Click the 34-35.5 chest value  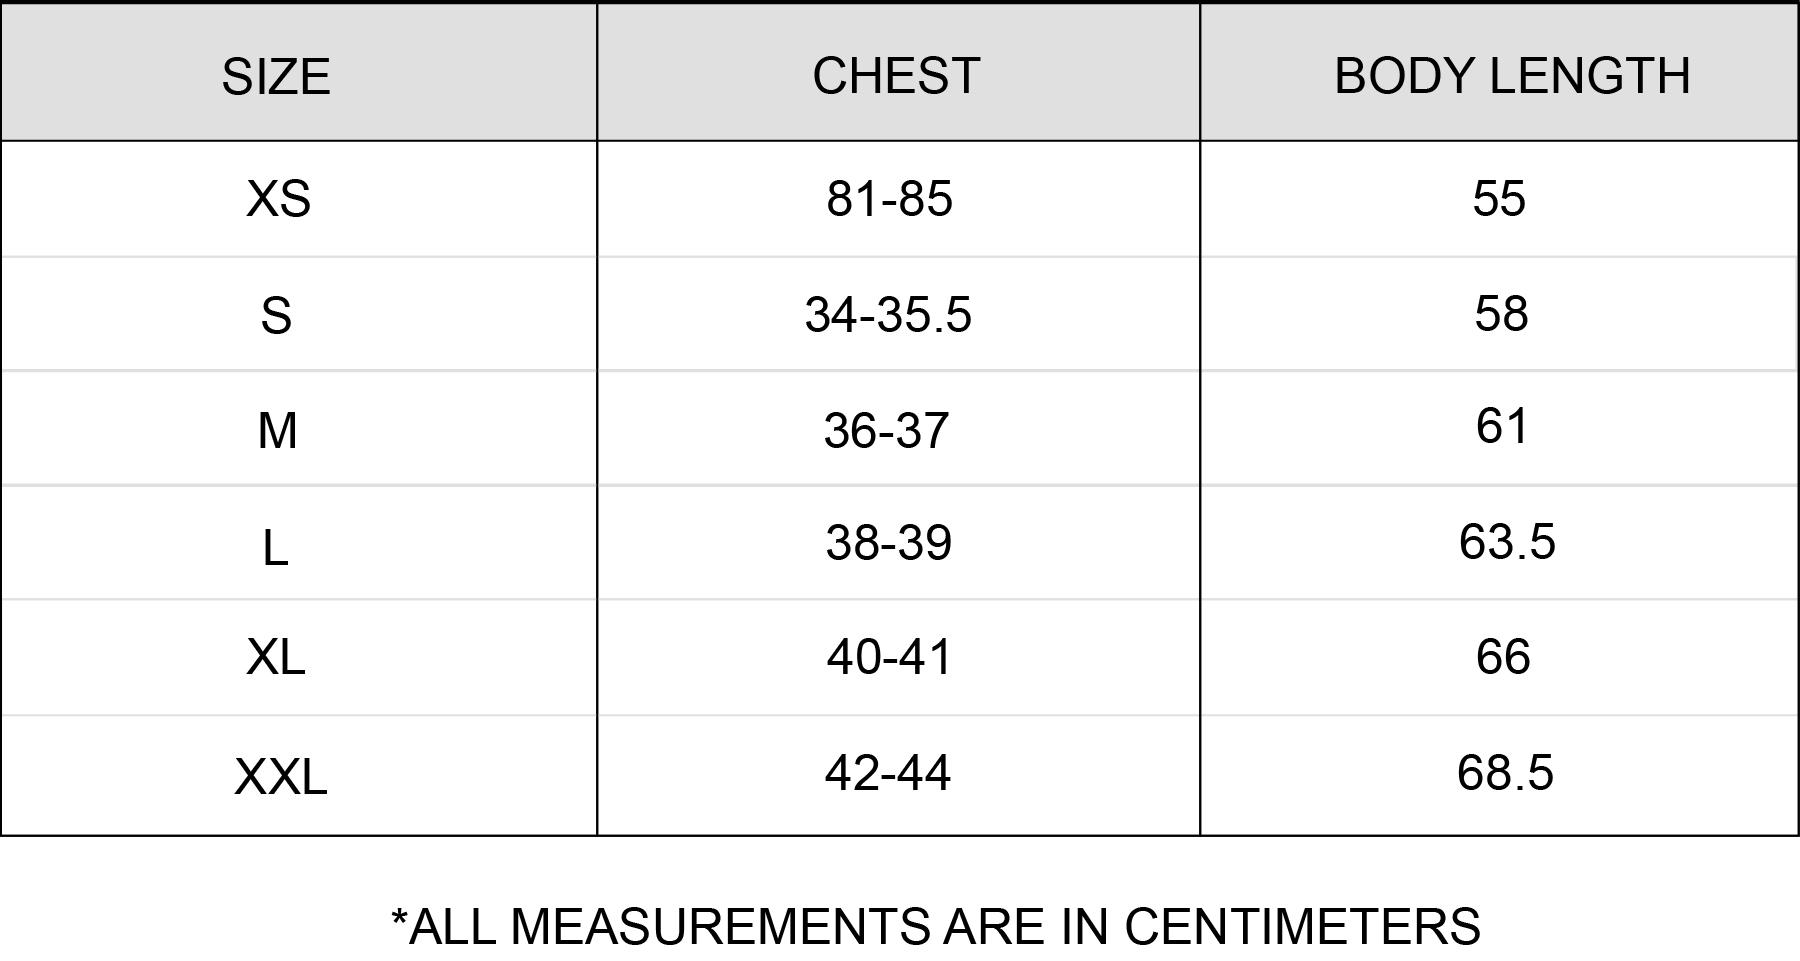(888, 314)
